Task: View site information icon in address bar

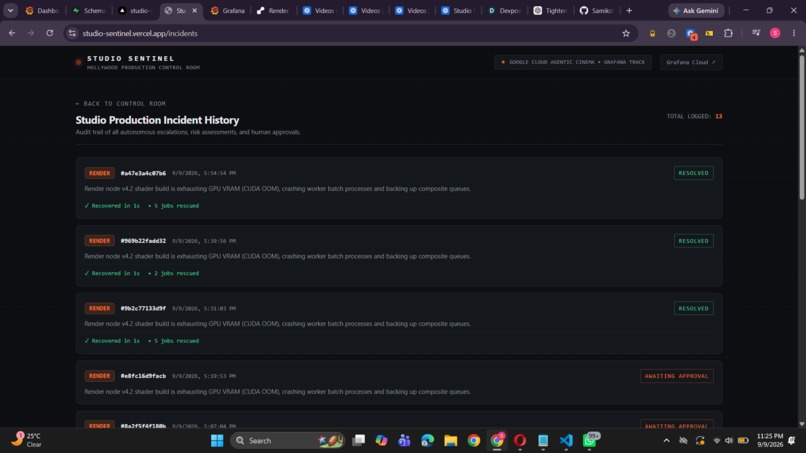Action: coord(72,33)
